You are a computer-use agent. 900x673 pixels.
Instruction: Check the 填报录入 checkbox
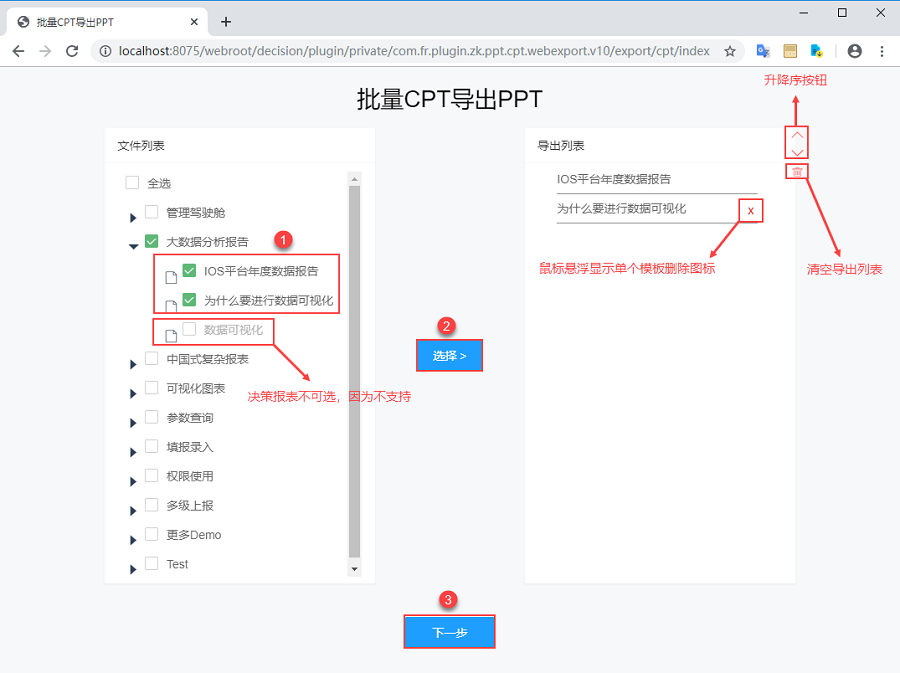pyautogui.click(x=152, y=446)
